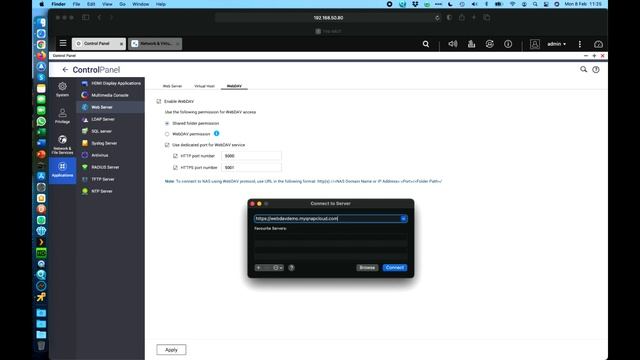Toggle the HTTPS port number checkbox
This screenshot has height=360, width=640.
point(176,167)
